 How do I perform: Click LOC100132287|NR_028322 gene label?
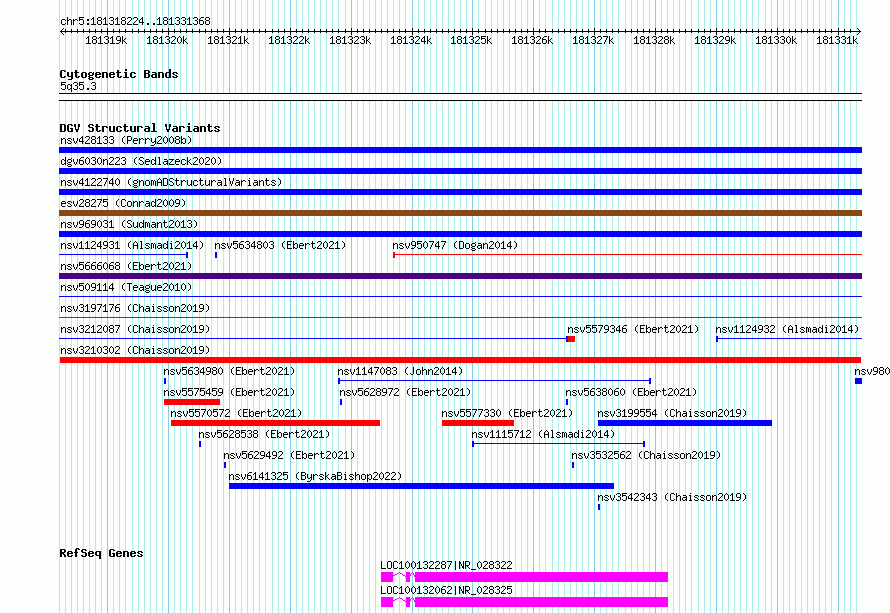[x=446, y=565]
